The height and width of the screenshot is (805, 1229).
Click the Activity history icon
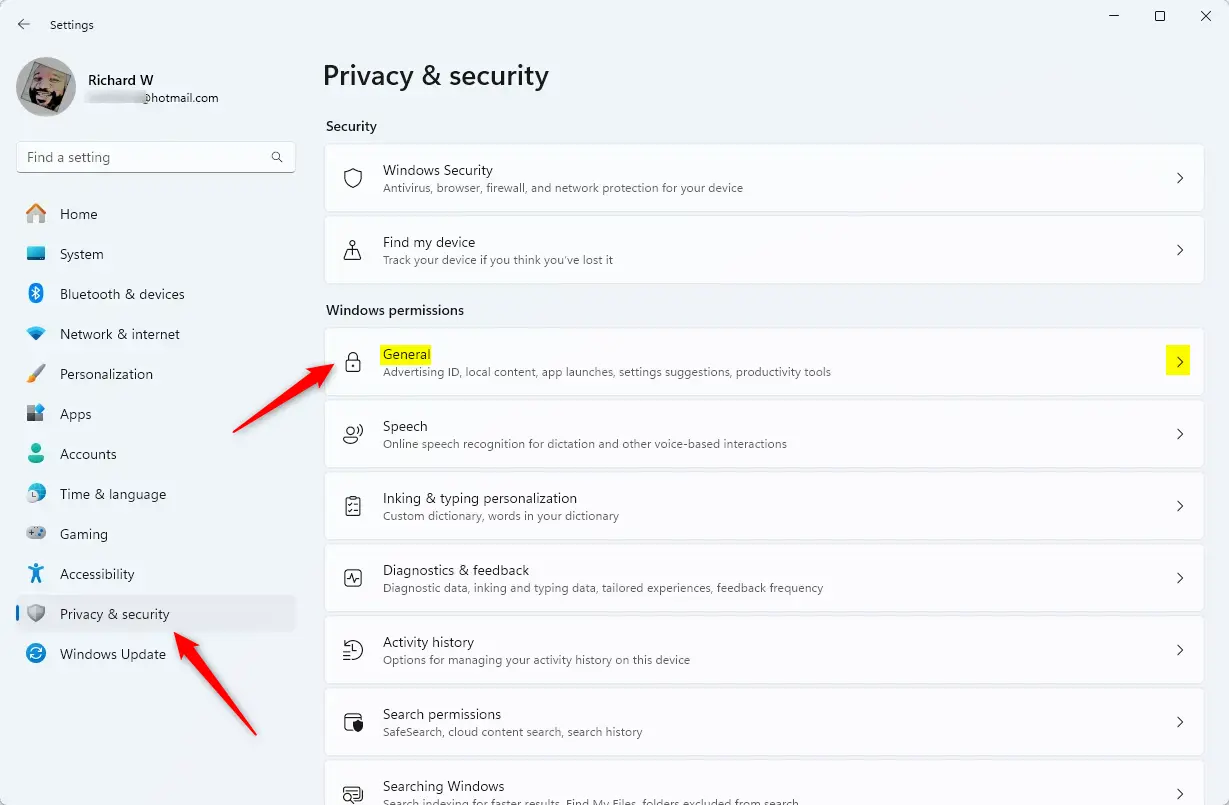tap(353, 650)
